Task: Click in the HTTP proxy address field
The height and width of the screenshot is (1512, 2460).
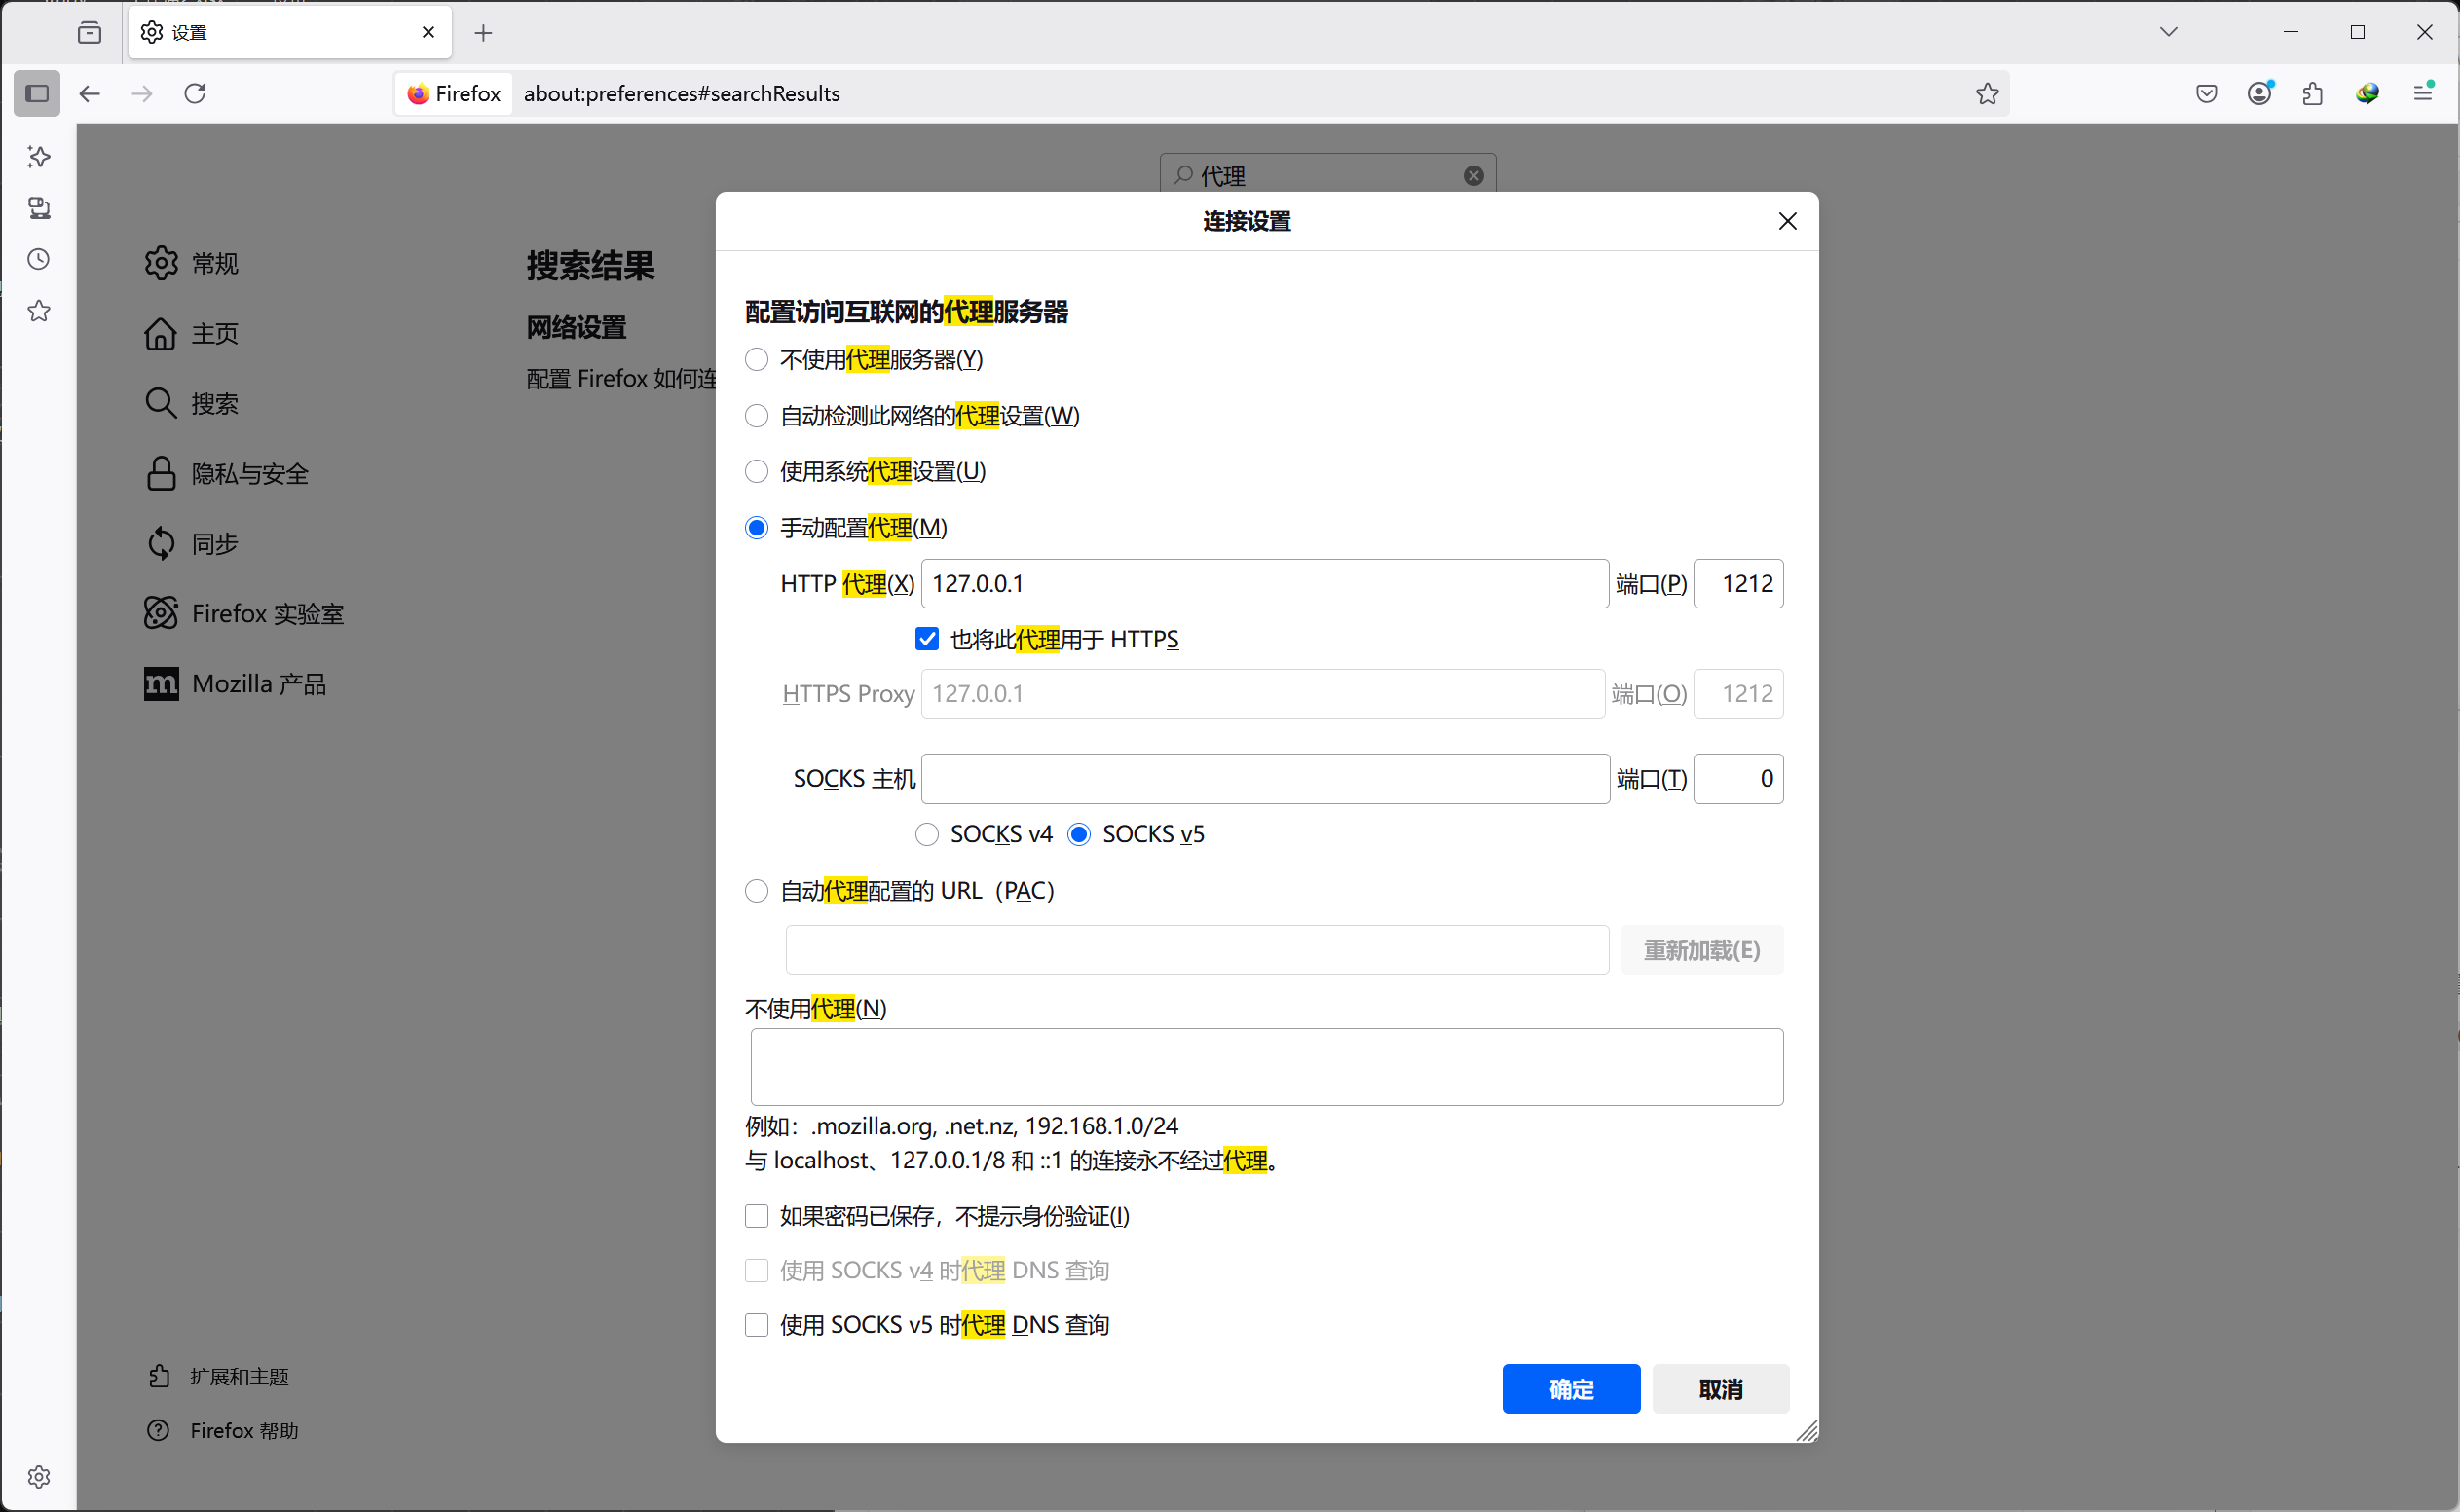Action: tap(1264, 584)
